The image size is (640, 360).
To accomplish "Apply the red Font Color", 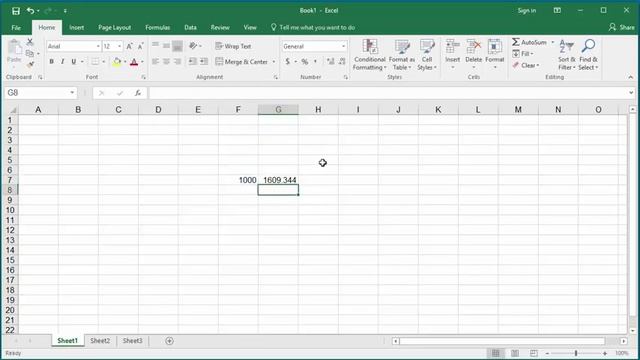I will [x=134, y=62].
